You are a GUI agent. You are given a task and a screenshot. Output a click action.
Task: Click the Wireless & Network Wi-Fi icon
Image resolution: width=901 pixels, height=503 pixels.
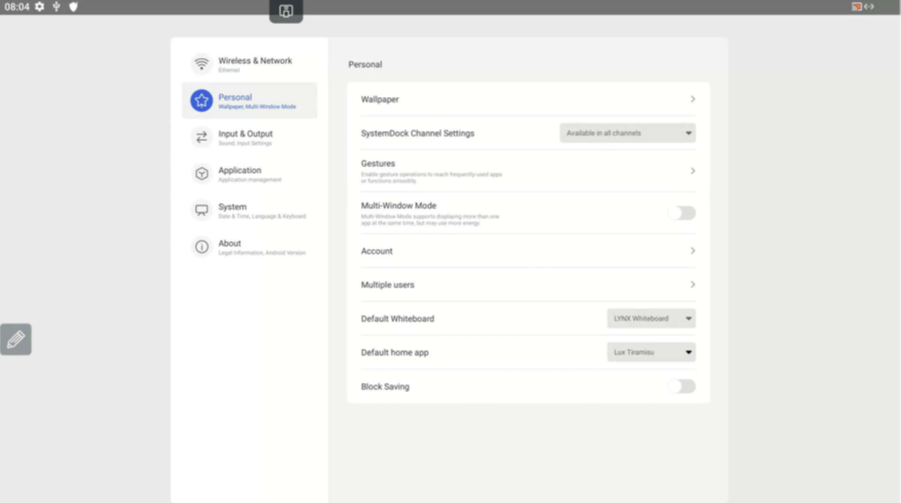[x=202, y=64]
